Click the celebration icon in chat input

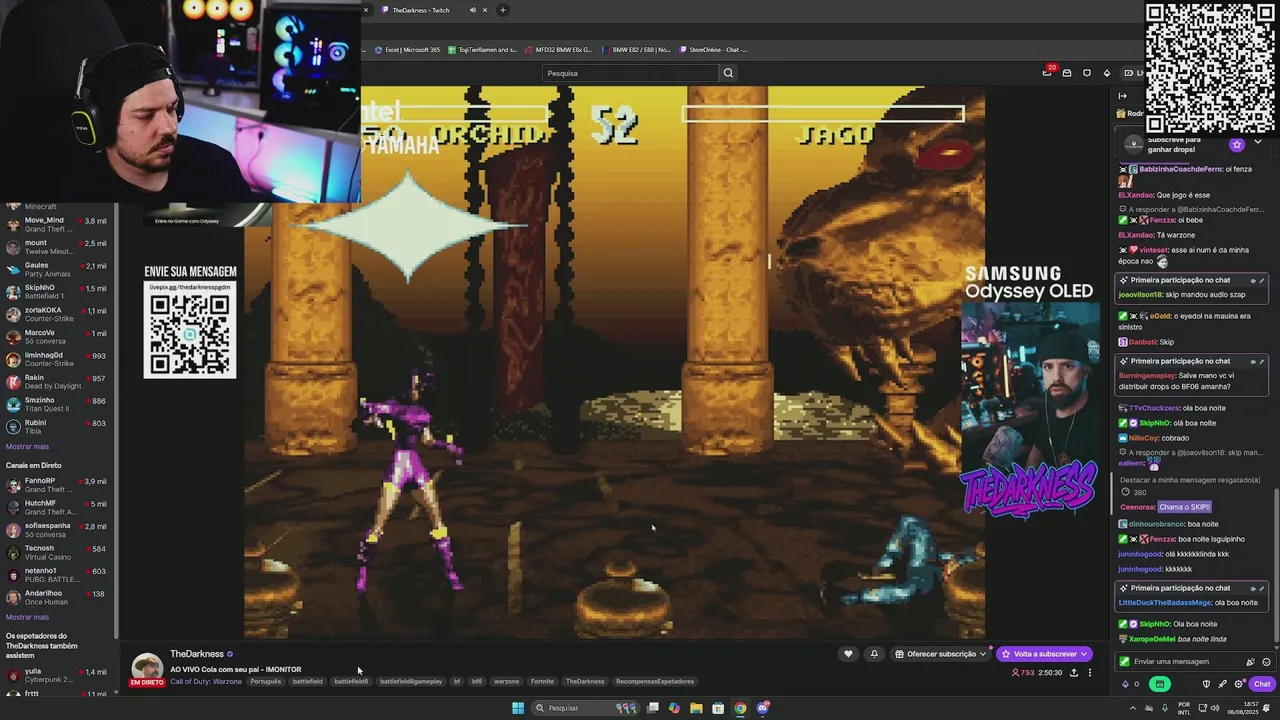(x=1250, y=662)
